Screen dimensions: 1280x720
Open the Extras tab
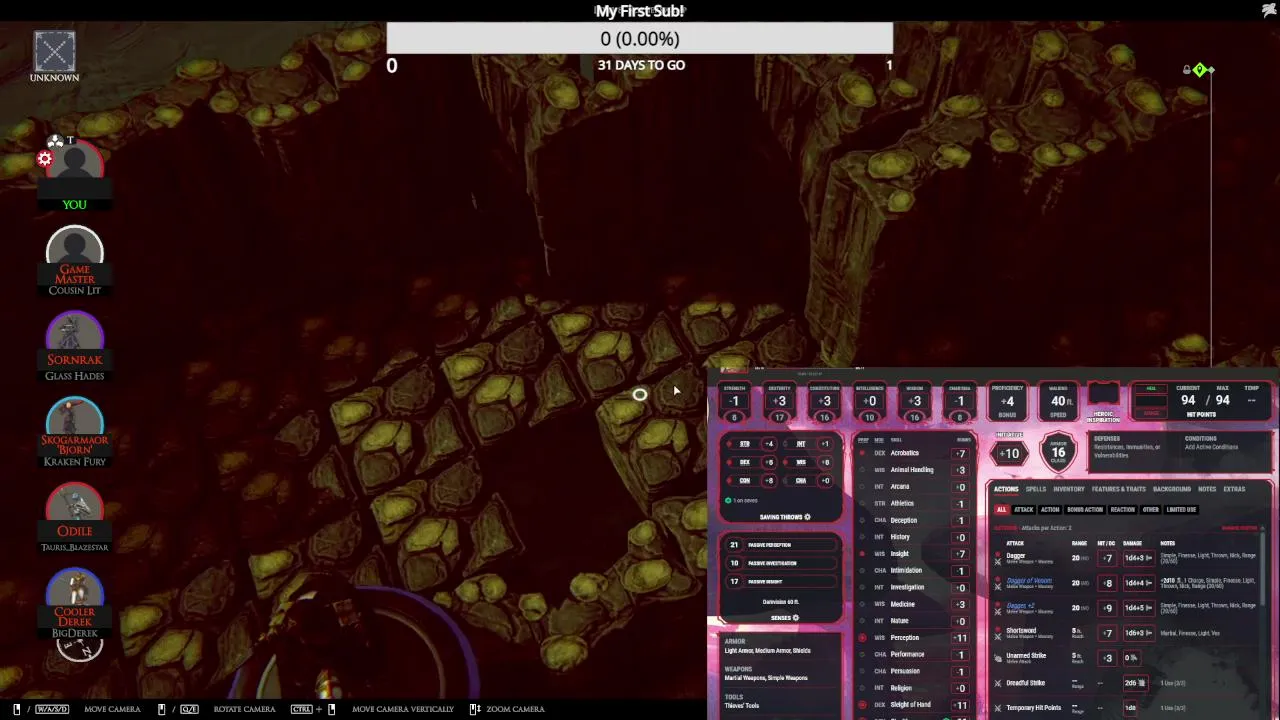click(x=1234, y=489)
